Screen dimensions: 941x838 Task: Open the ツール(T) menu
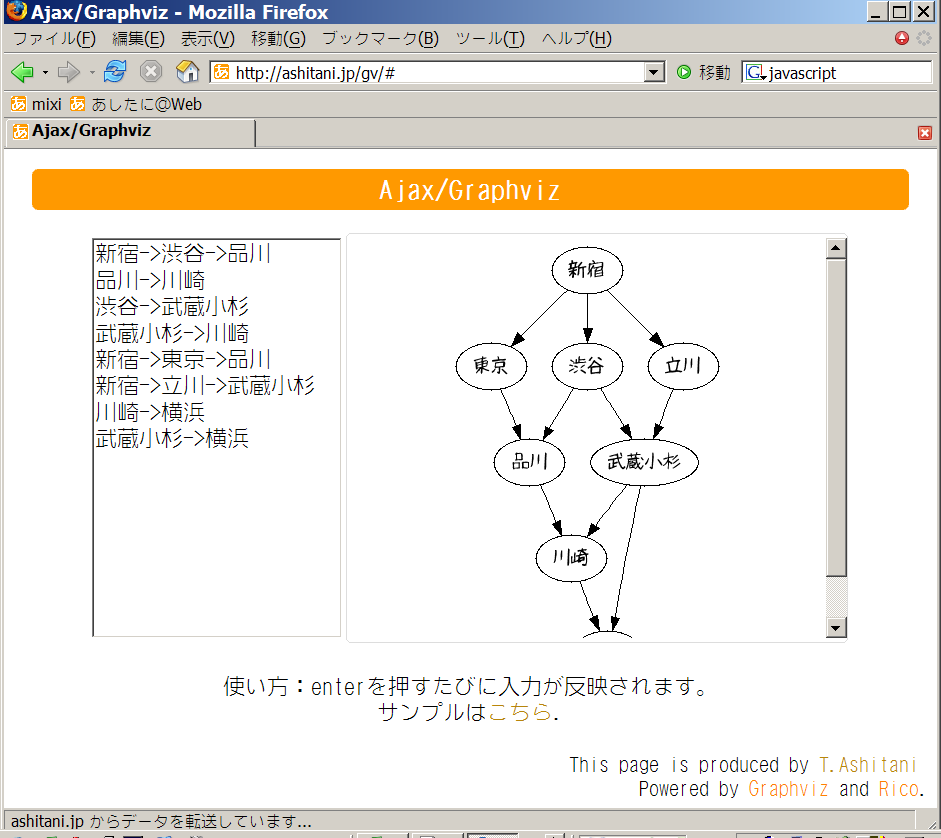coord(490,39)
